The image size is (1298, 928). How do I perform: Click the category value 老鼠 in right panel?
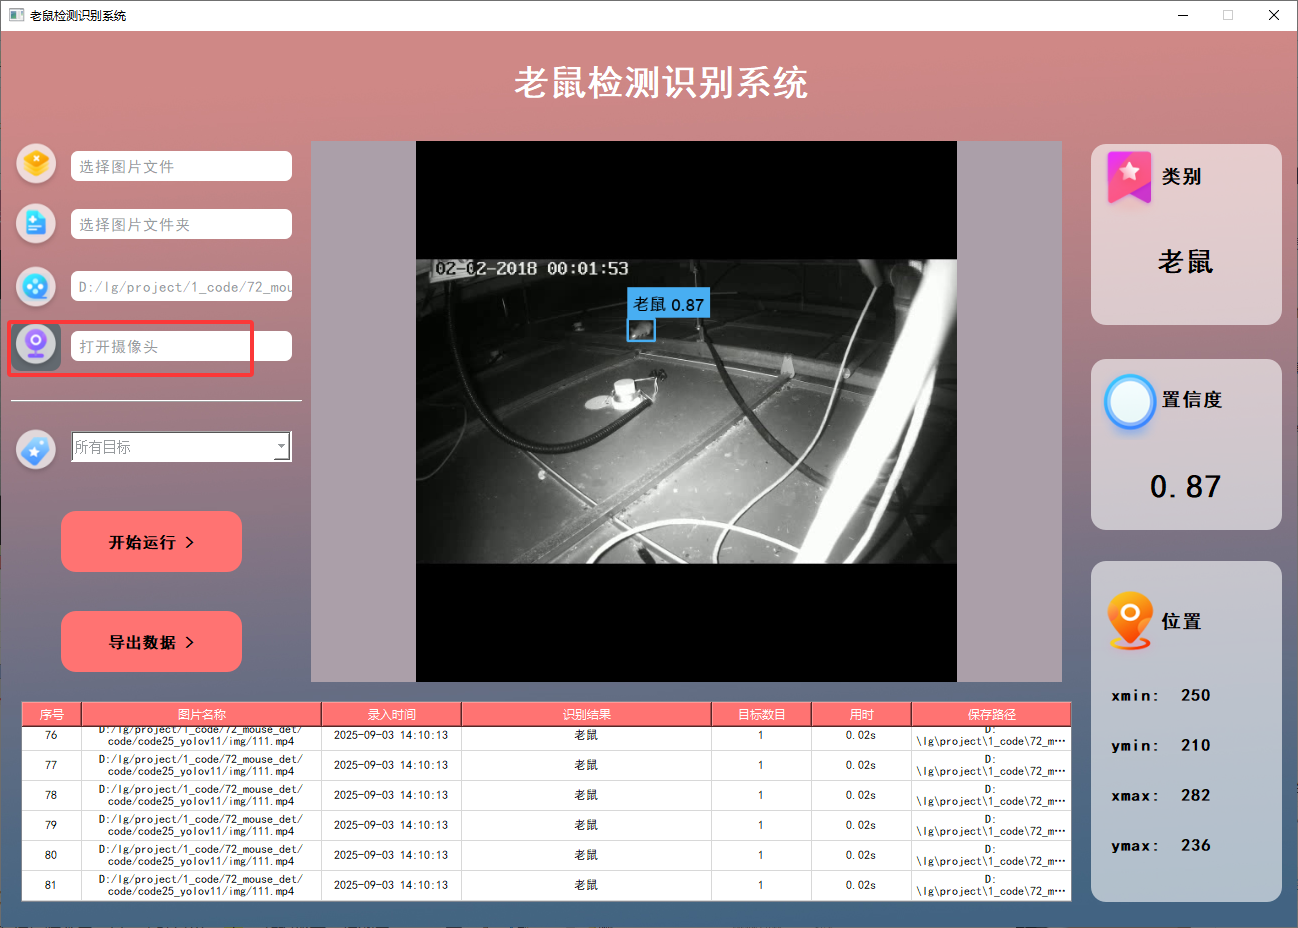(x=1185, y=262)
